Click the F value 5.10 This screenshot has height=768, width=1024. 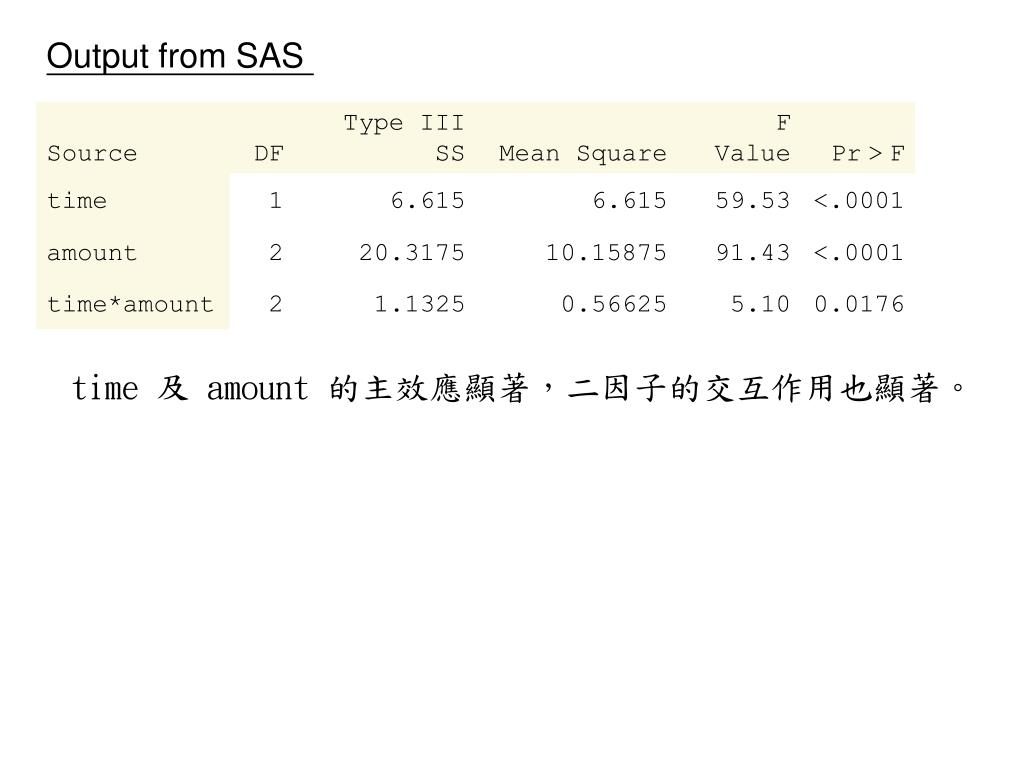click(x=760, y=304)
